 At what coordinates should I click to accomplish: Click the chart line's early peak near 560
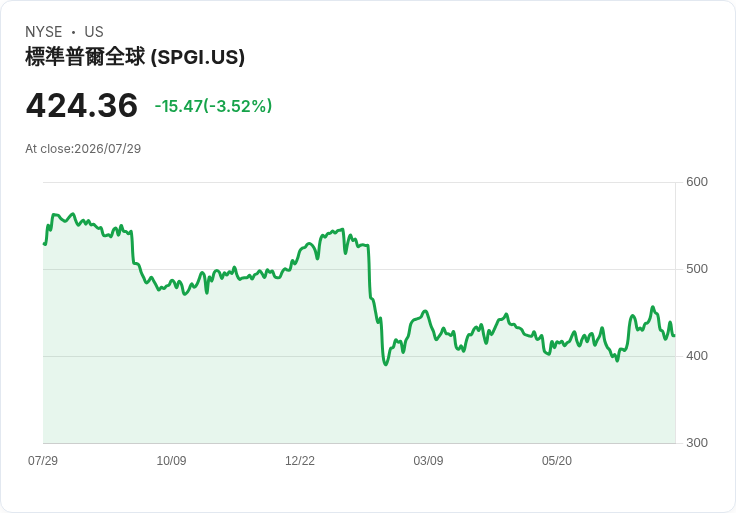coord(72,214)
